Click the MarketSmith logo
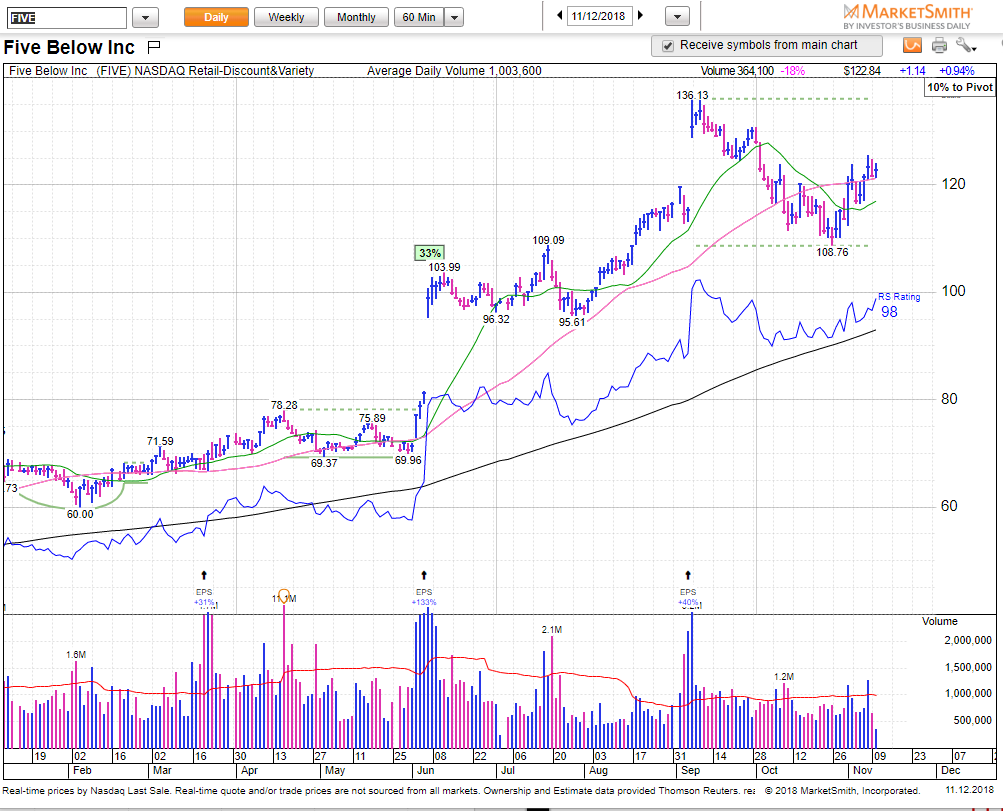This screenshot has width=1003, height=811. 907,17
